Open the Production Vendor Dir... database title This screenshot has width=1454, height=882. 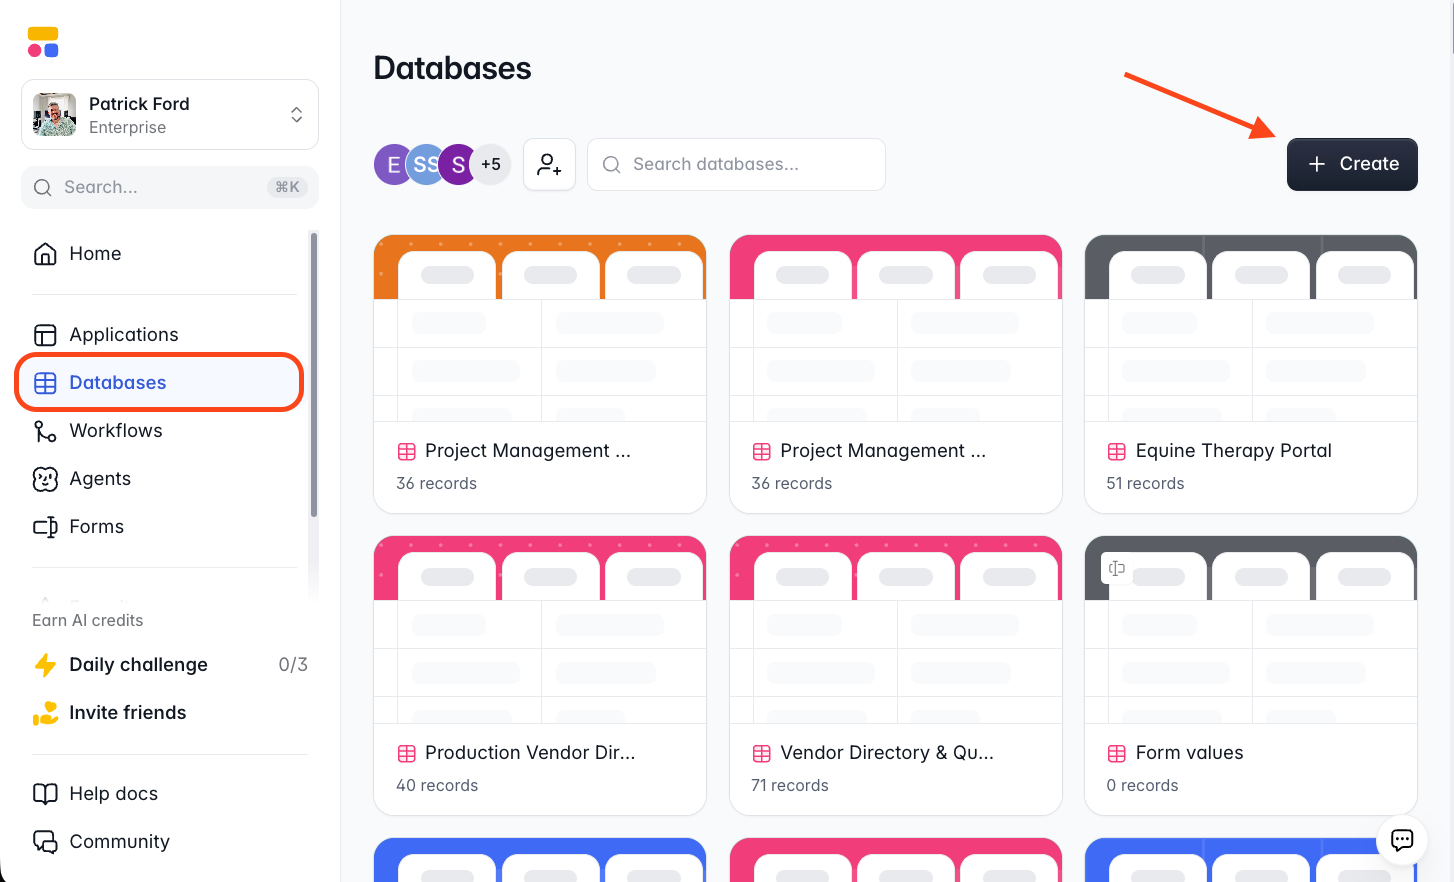[530, 753]
